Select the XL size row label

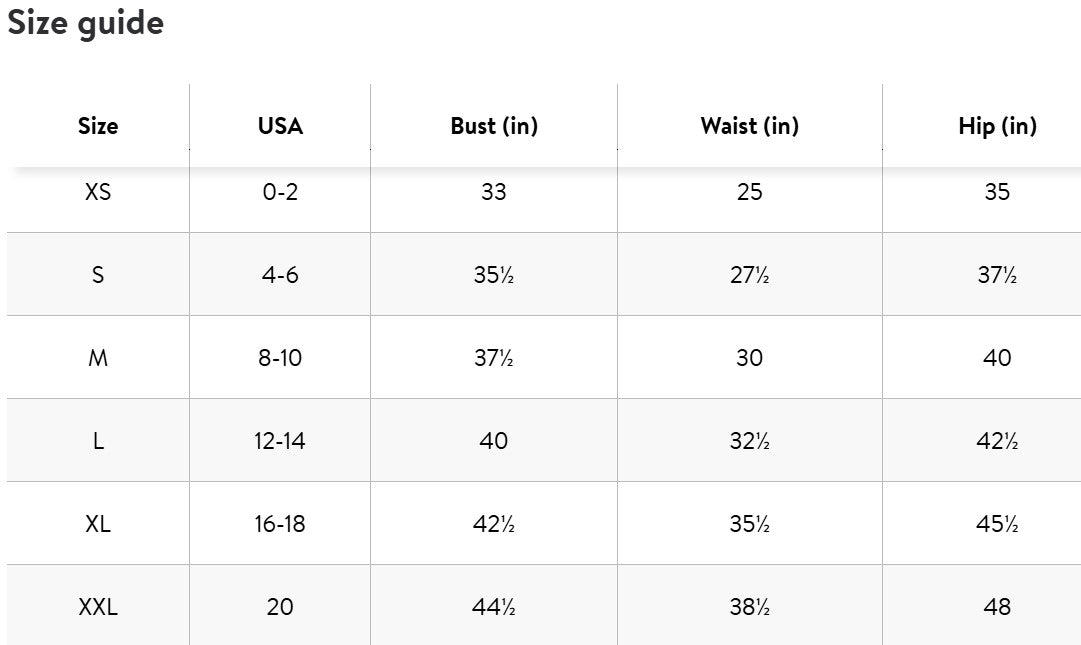tap(98, 524)
